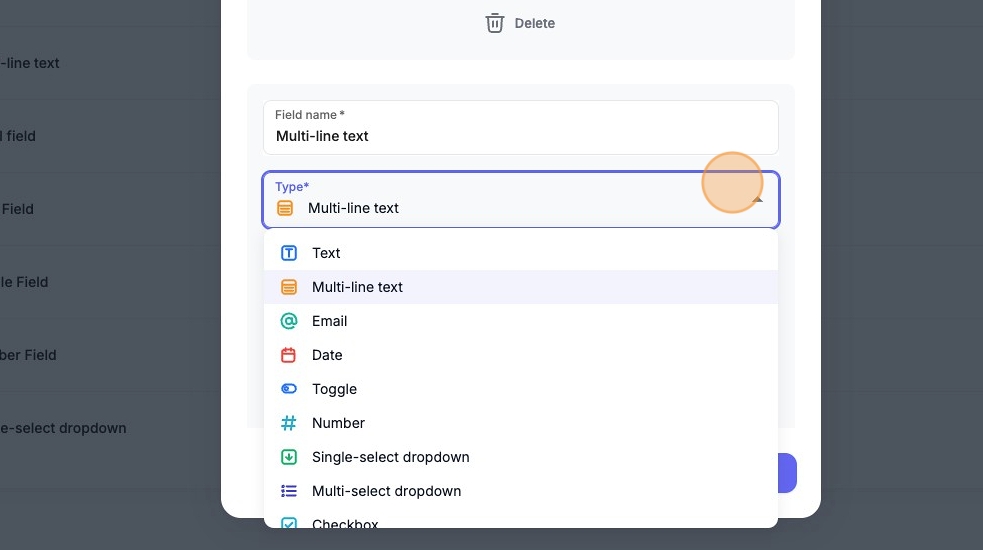The width and height of the screenshot is (983, 550).
Task: Click the blue Toggle switch icon
Action: coord(288,389)
